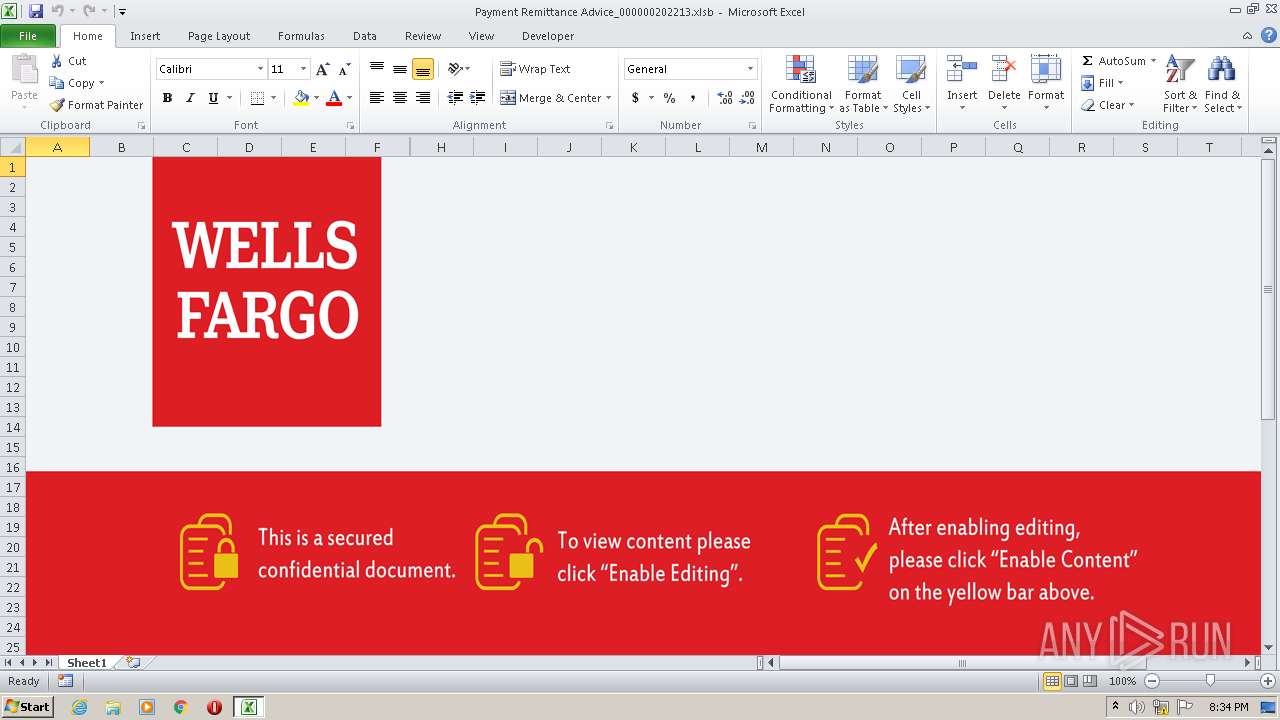Expand the AutoSum dropdown arrow
Screen dimensions: 1280x720
coord(1153,61)
